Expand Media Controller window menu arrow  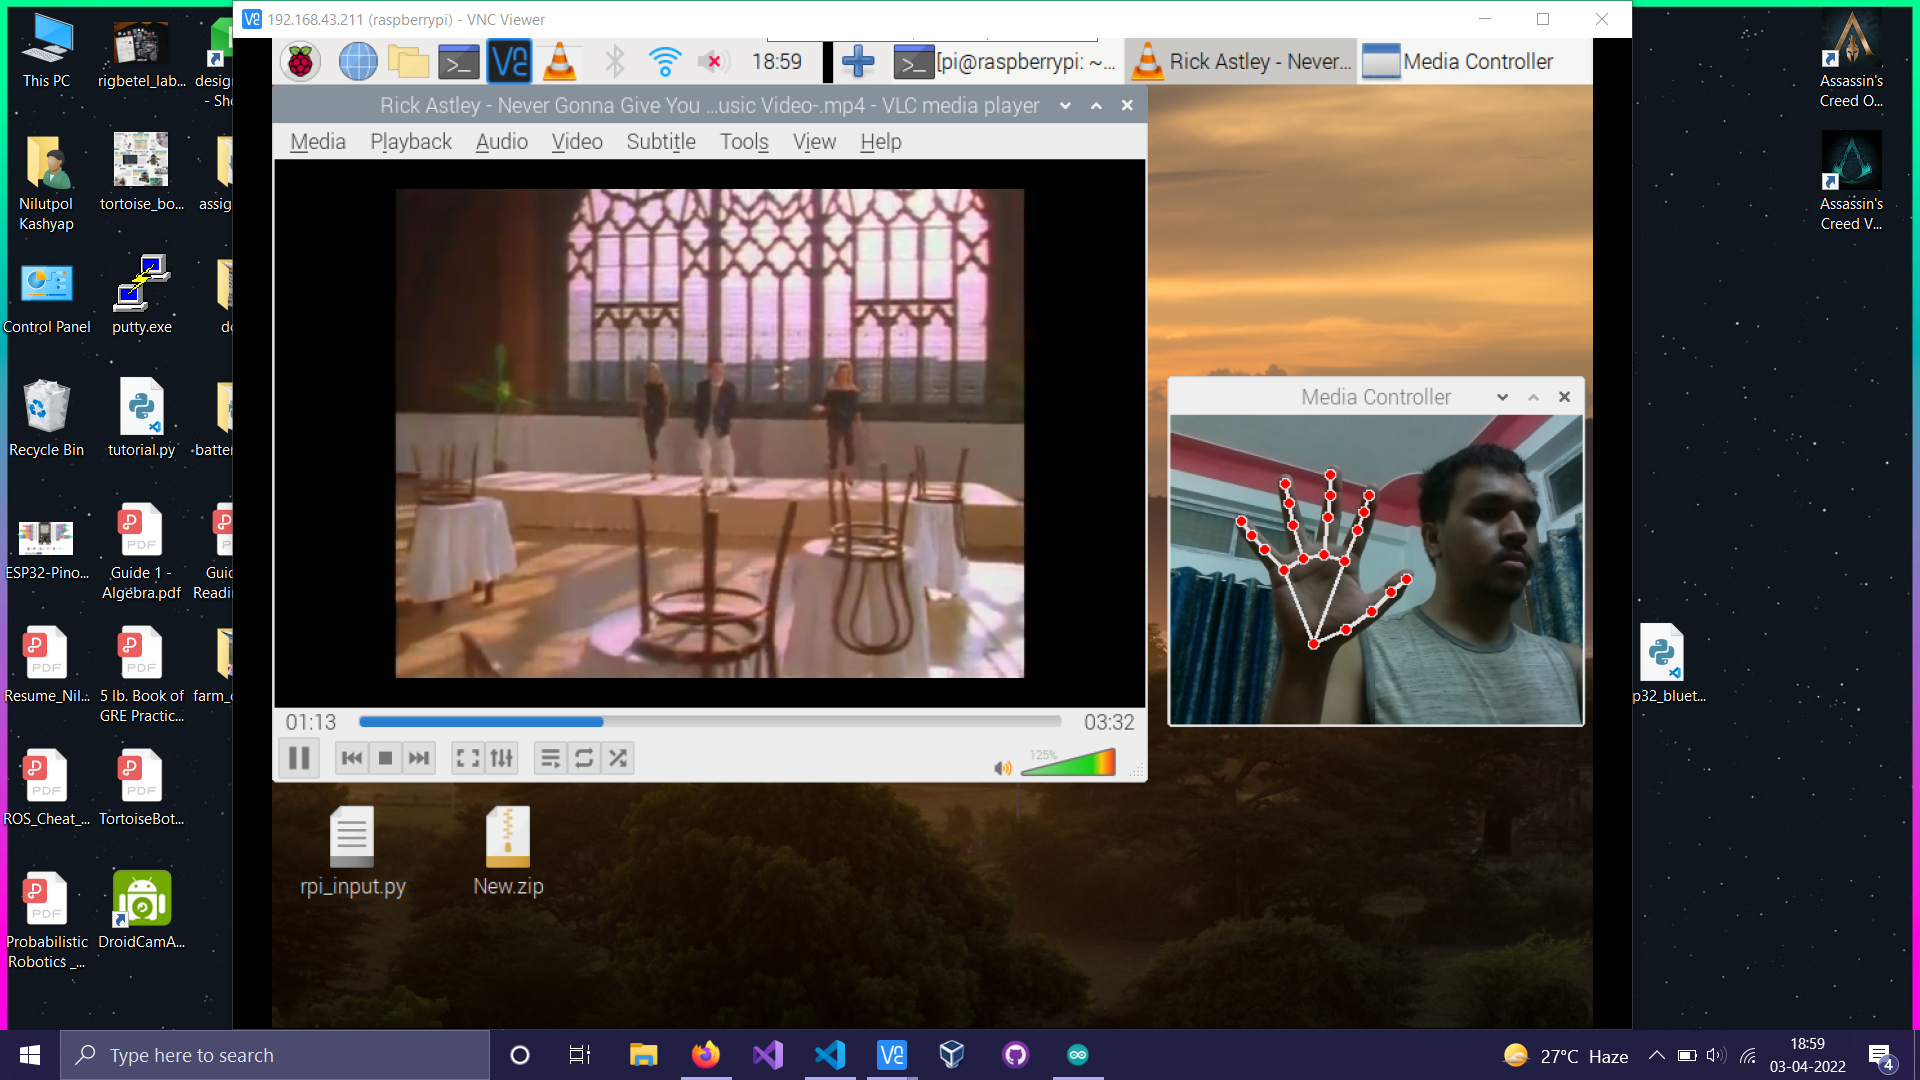point(1502,397)
